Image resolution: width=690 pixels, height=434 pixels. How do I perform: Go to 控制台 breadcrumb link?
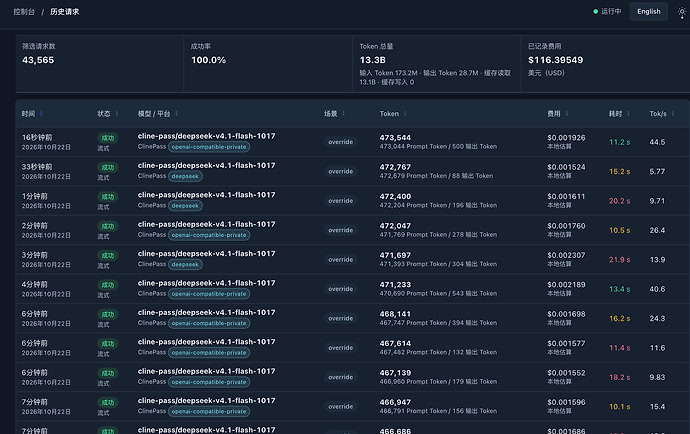pos(24,12)
